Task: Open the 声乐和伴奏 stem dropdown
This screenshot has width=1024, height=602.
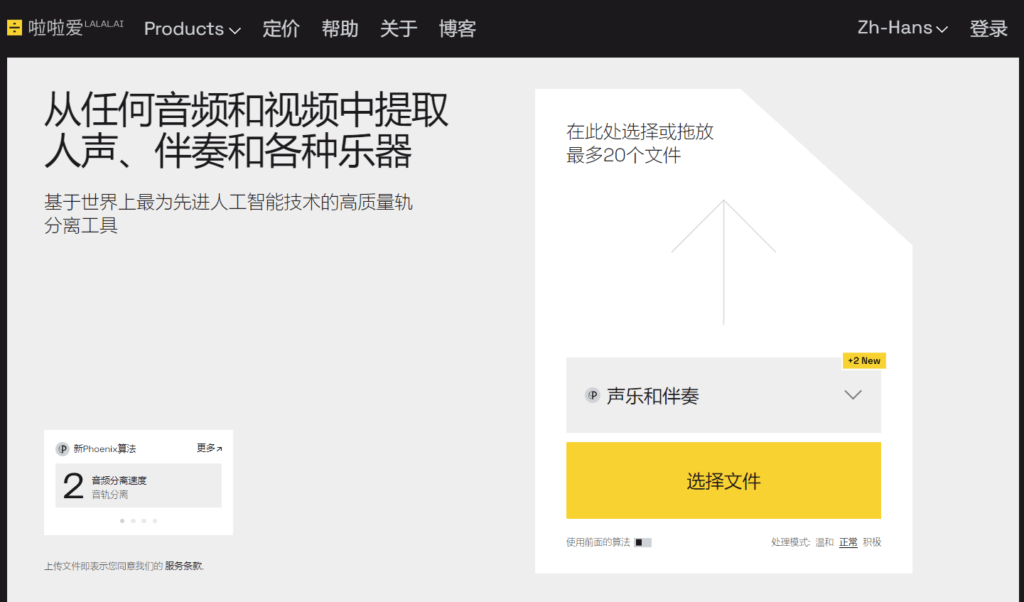Action: 852,395
